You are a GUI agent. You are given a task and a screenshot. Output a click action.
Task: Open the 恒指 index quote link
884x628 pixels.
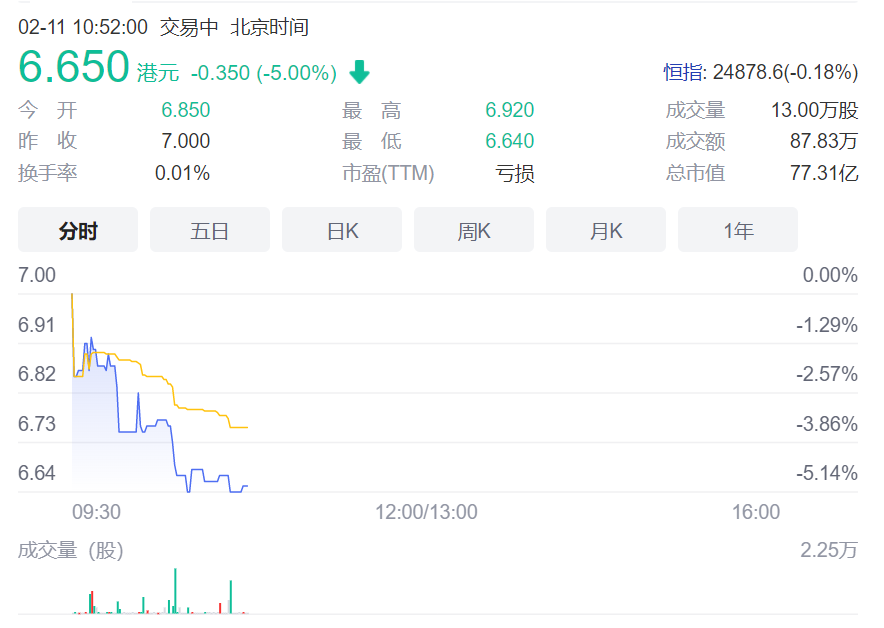pos(684,72)
